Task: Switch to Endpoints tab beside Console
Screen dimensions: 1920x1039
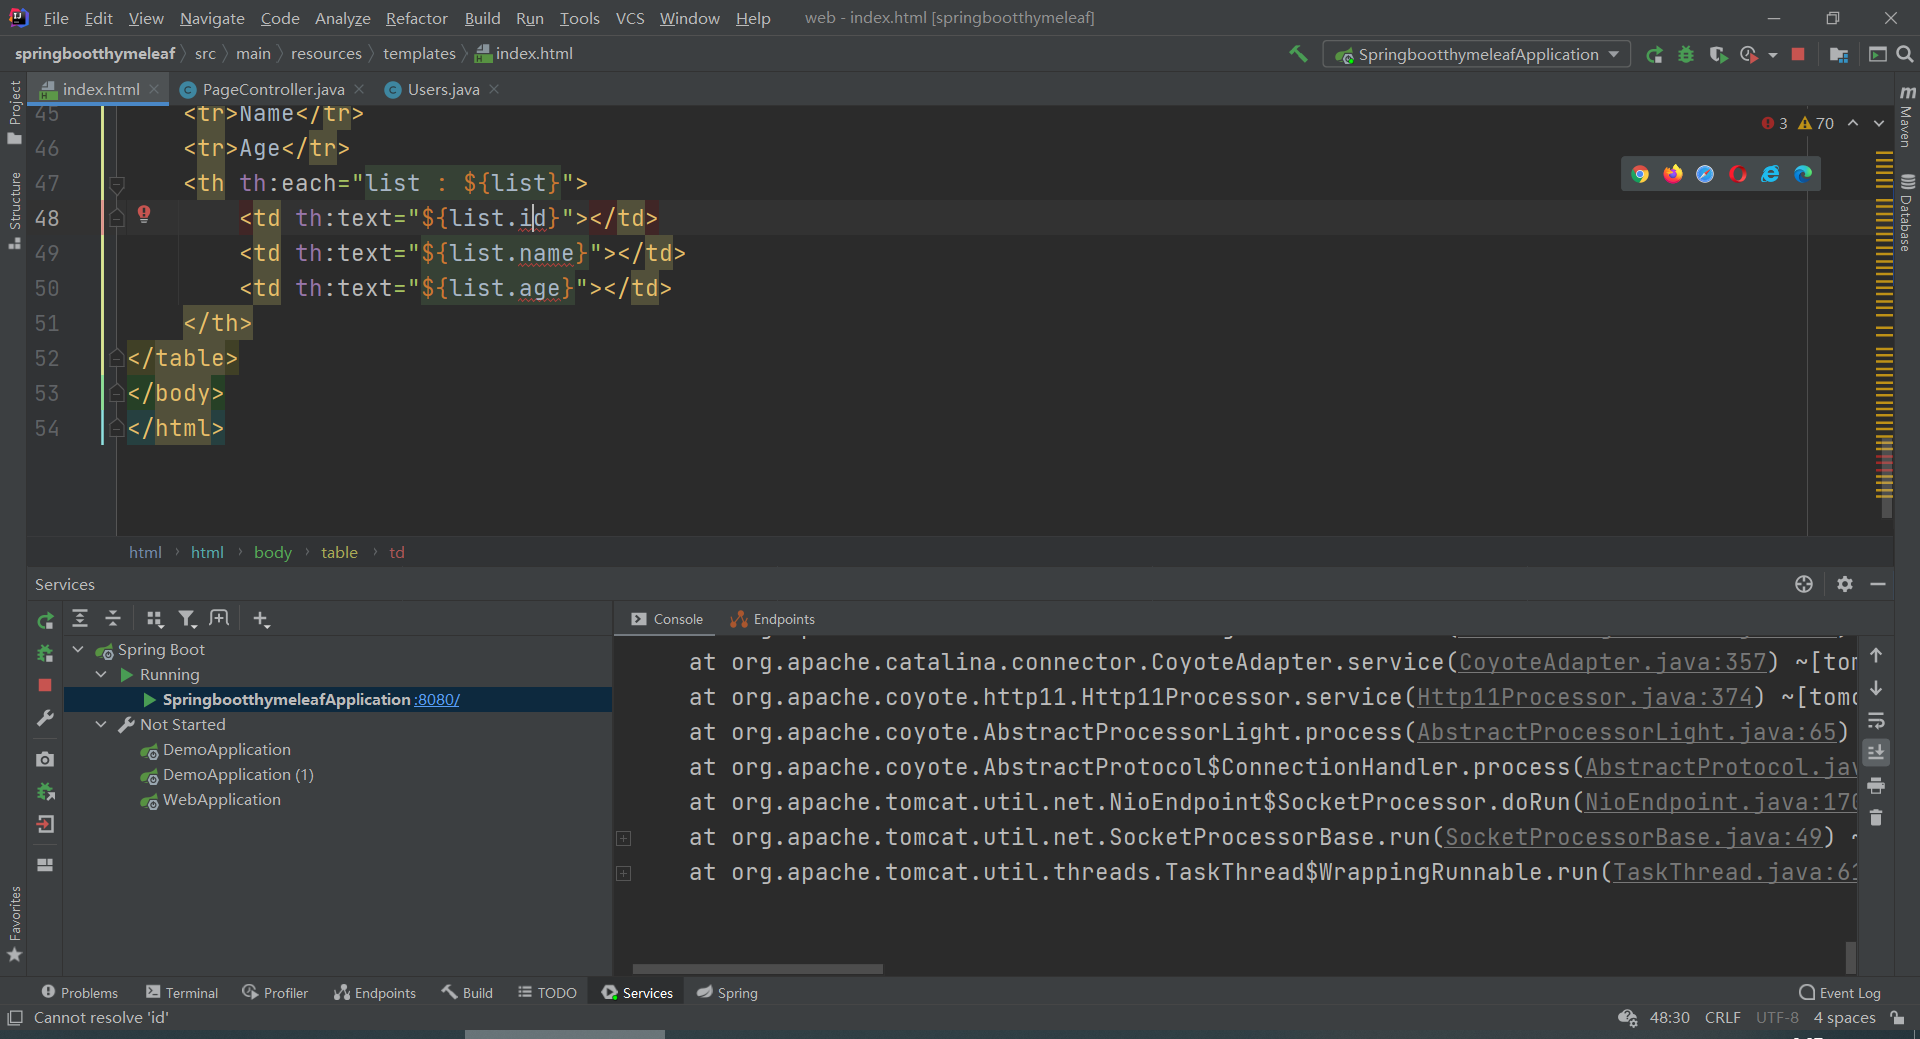Action: pos(773,619)
